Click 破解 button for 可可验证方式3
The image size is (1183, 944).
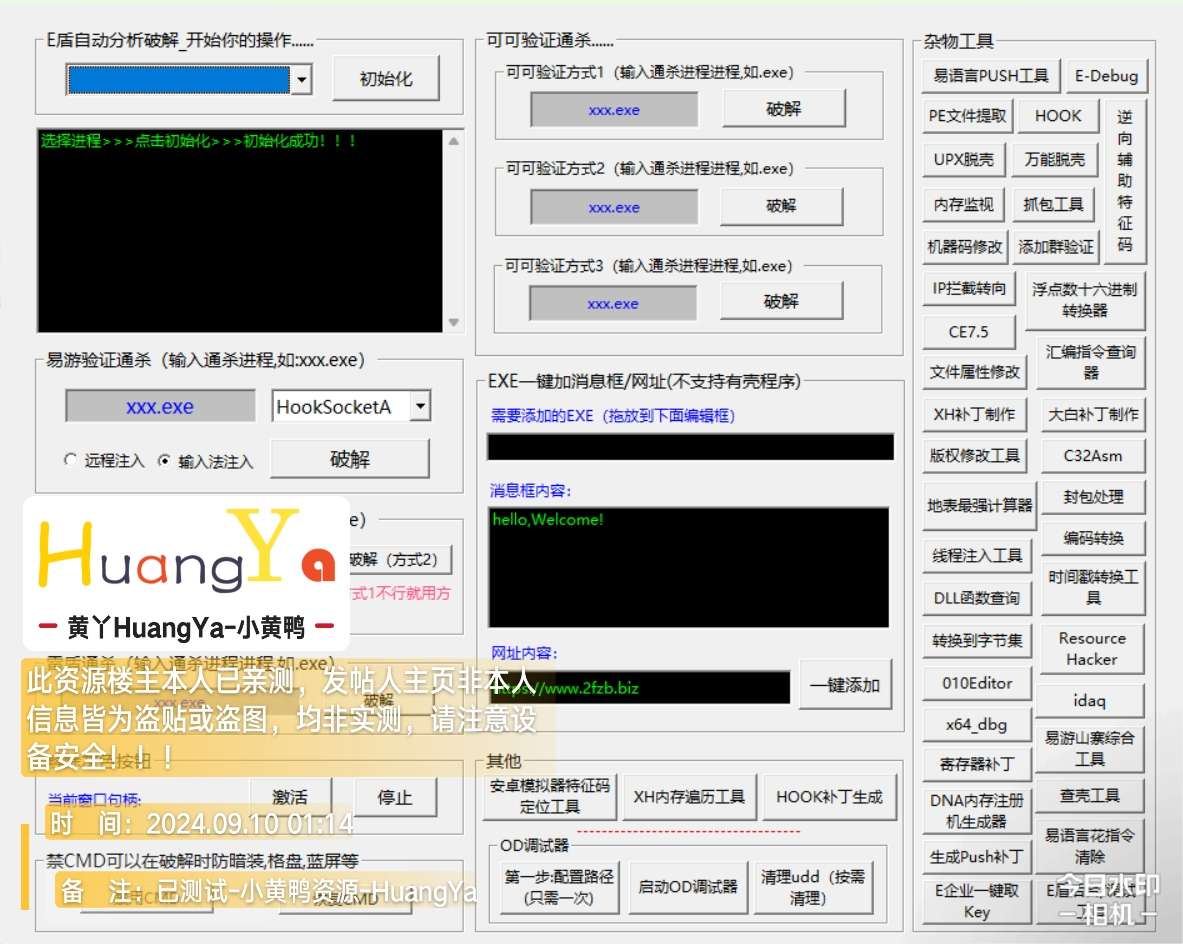pyautogui.click(x=781, y=301)
